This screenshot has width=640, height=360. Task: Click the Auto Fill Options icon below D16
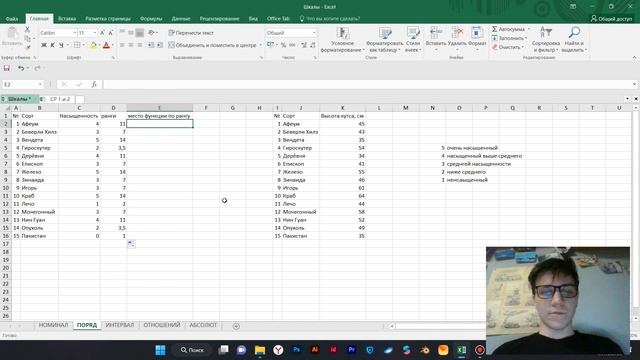[131, 244]
